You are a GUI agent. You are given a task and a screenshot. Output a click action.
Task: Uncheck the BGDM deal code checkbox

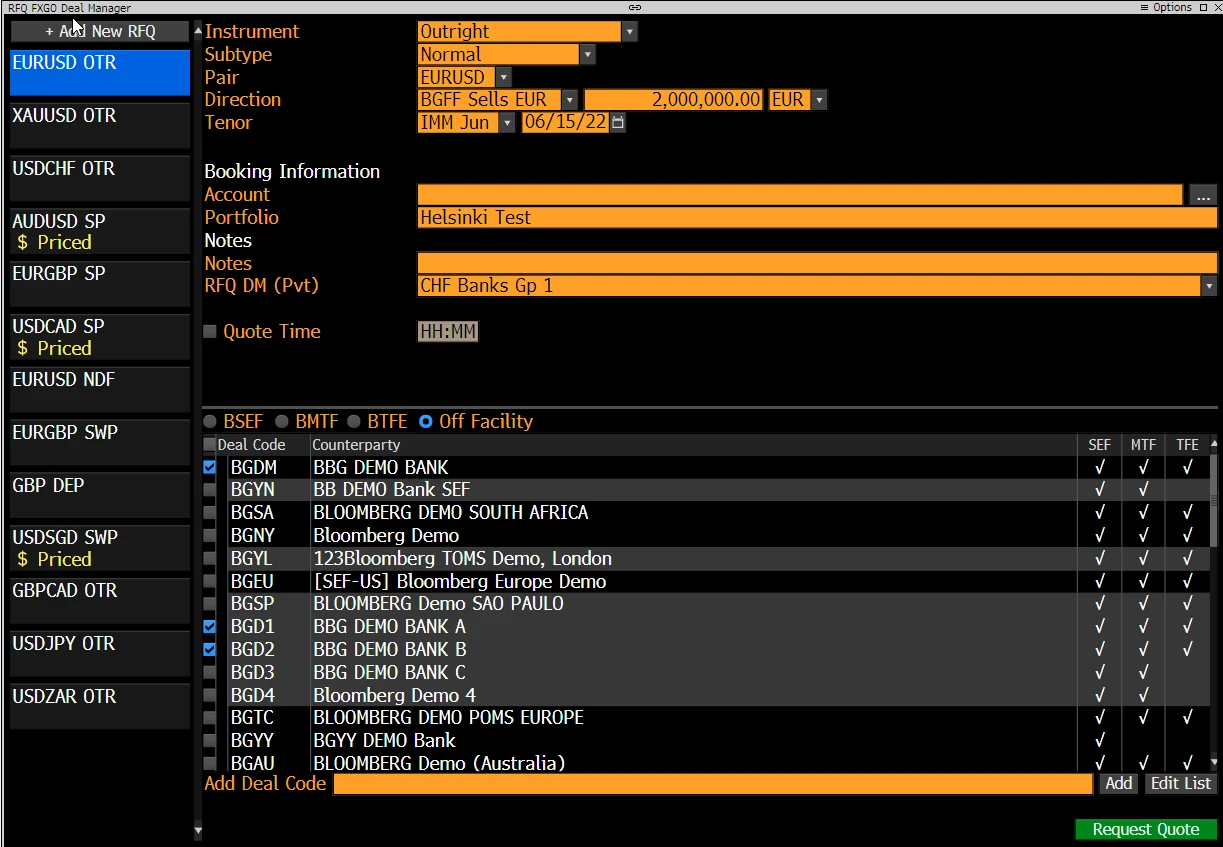[209, 467]
